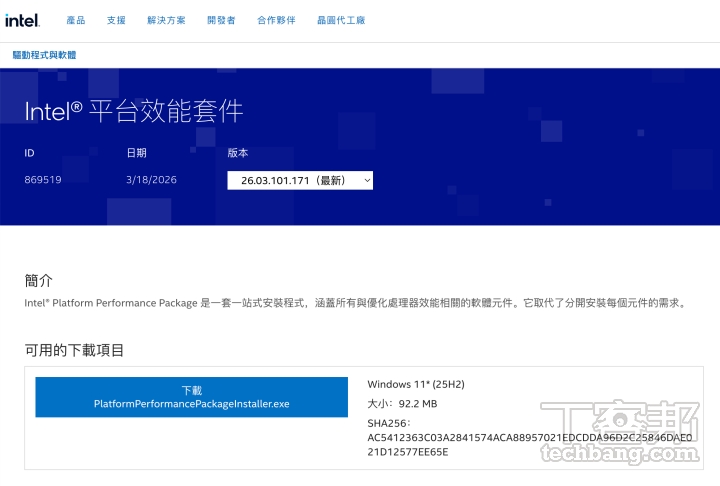This screenshot has height=486, width=720.
Task: Open the 開發者 menu
Action: point(221,20)
